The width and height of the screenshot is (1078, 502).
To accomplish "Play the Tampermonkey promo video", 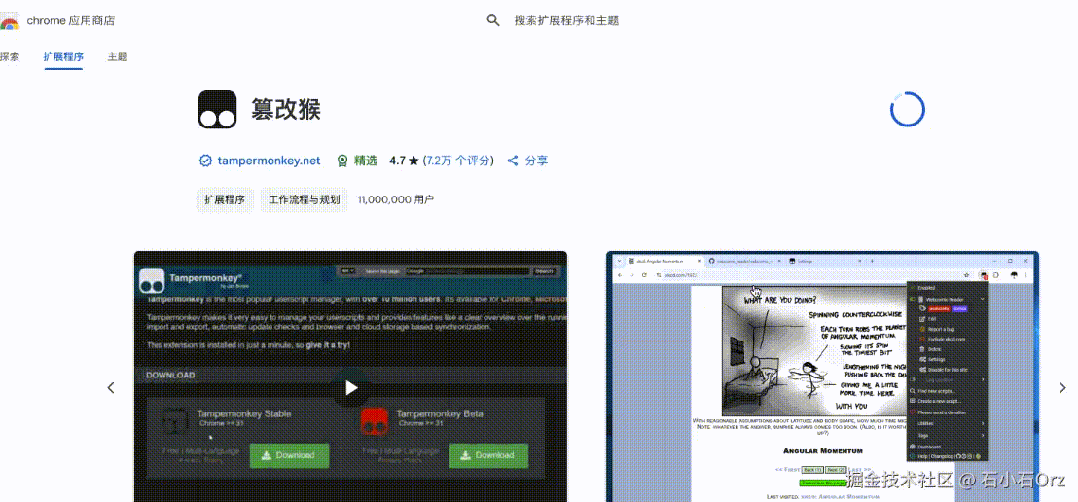I will 351,388.
